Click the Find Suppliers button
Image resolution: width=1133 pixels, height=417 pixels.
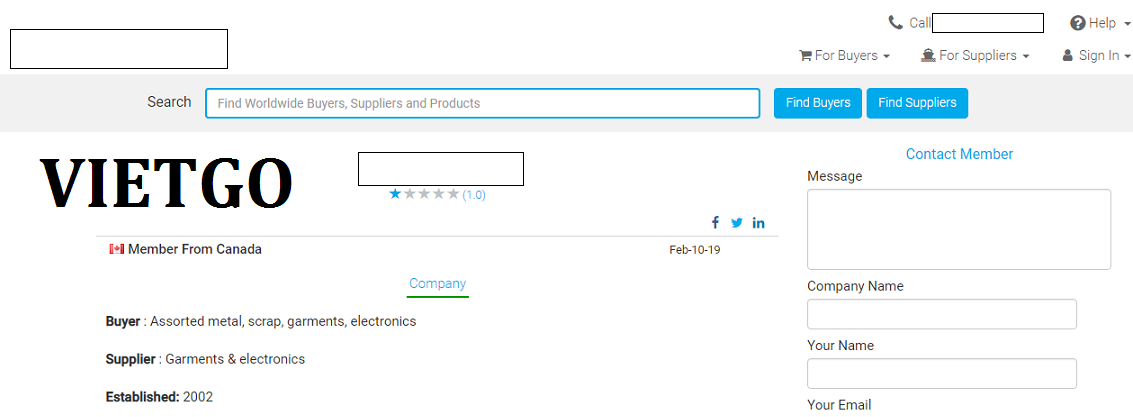[x=917, y=103]
